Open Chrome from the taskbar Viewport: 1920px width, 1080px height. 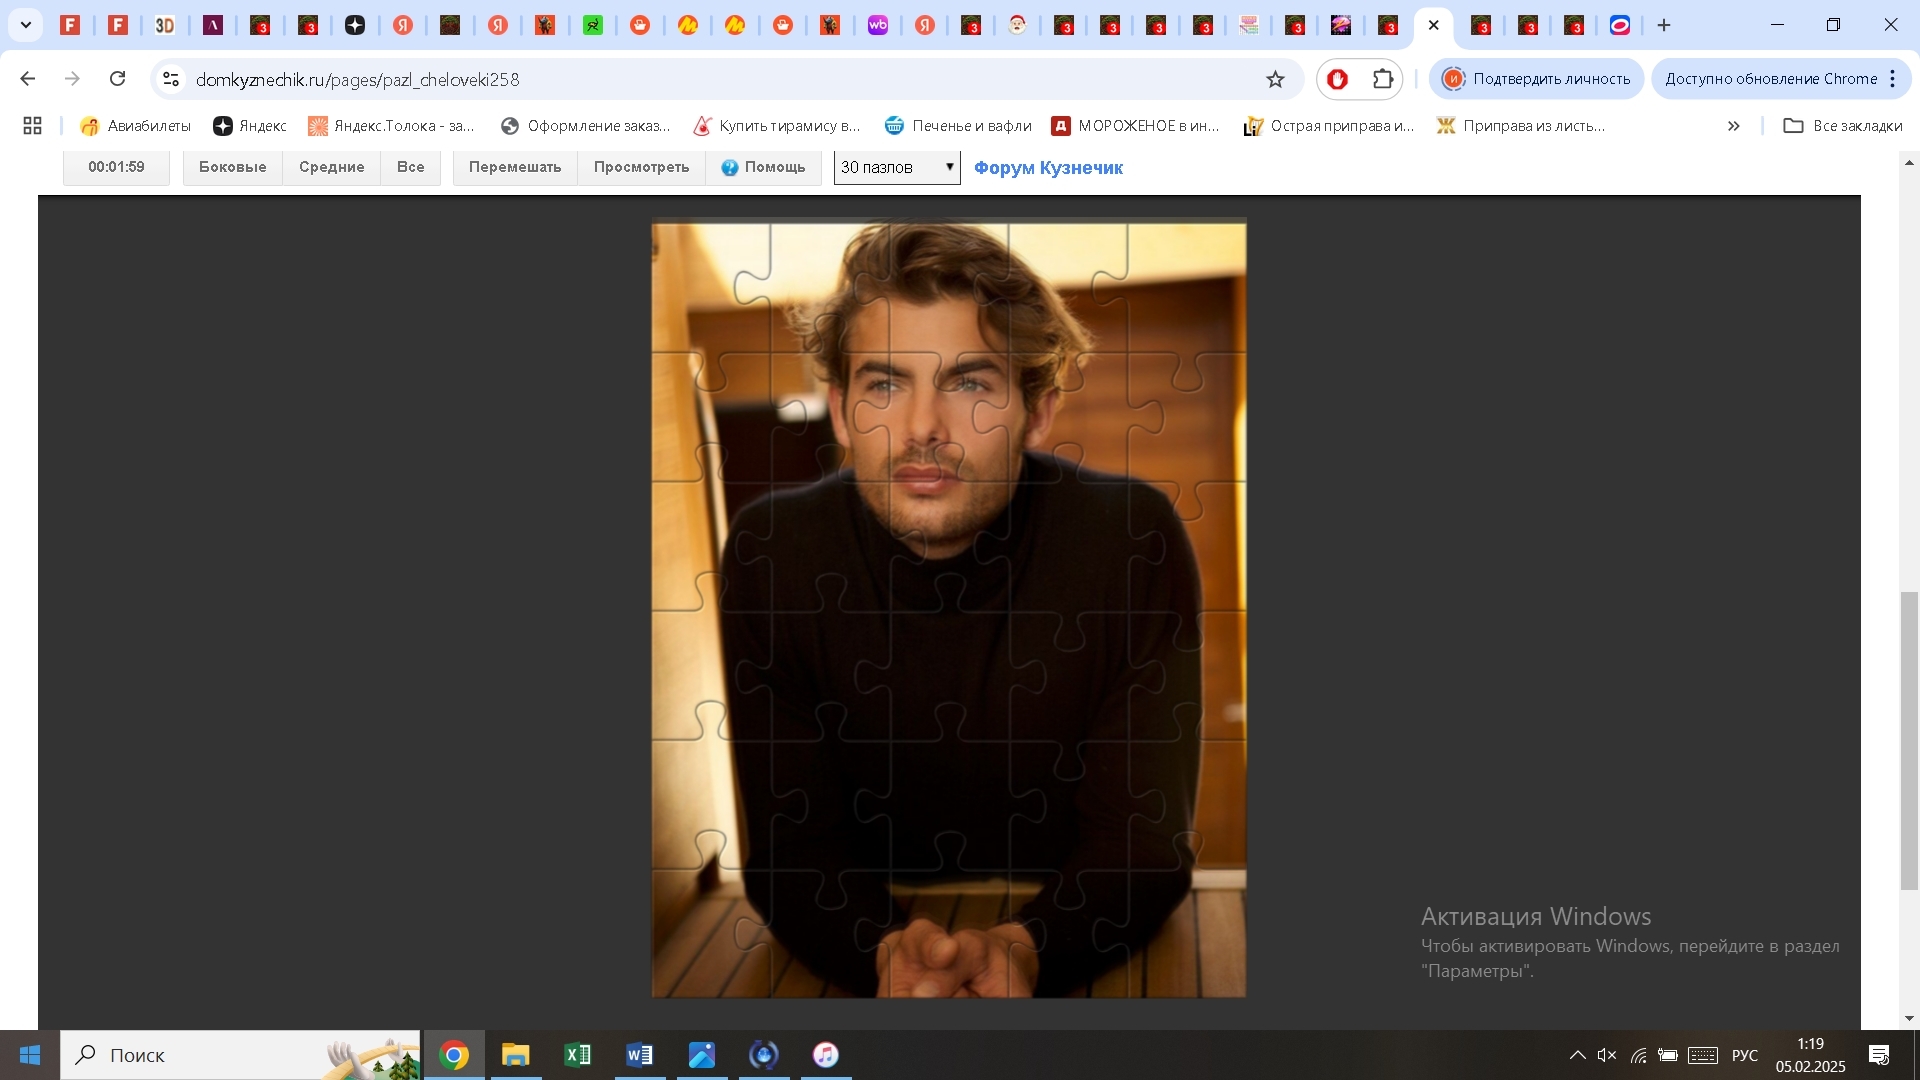(454, 1055)
